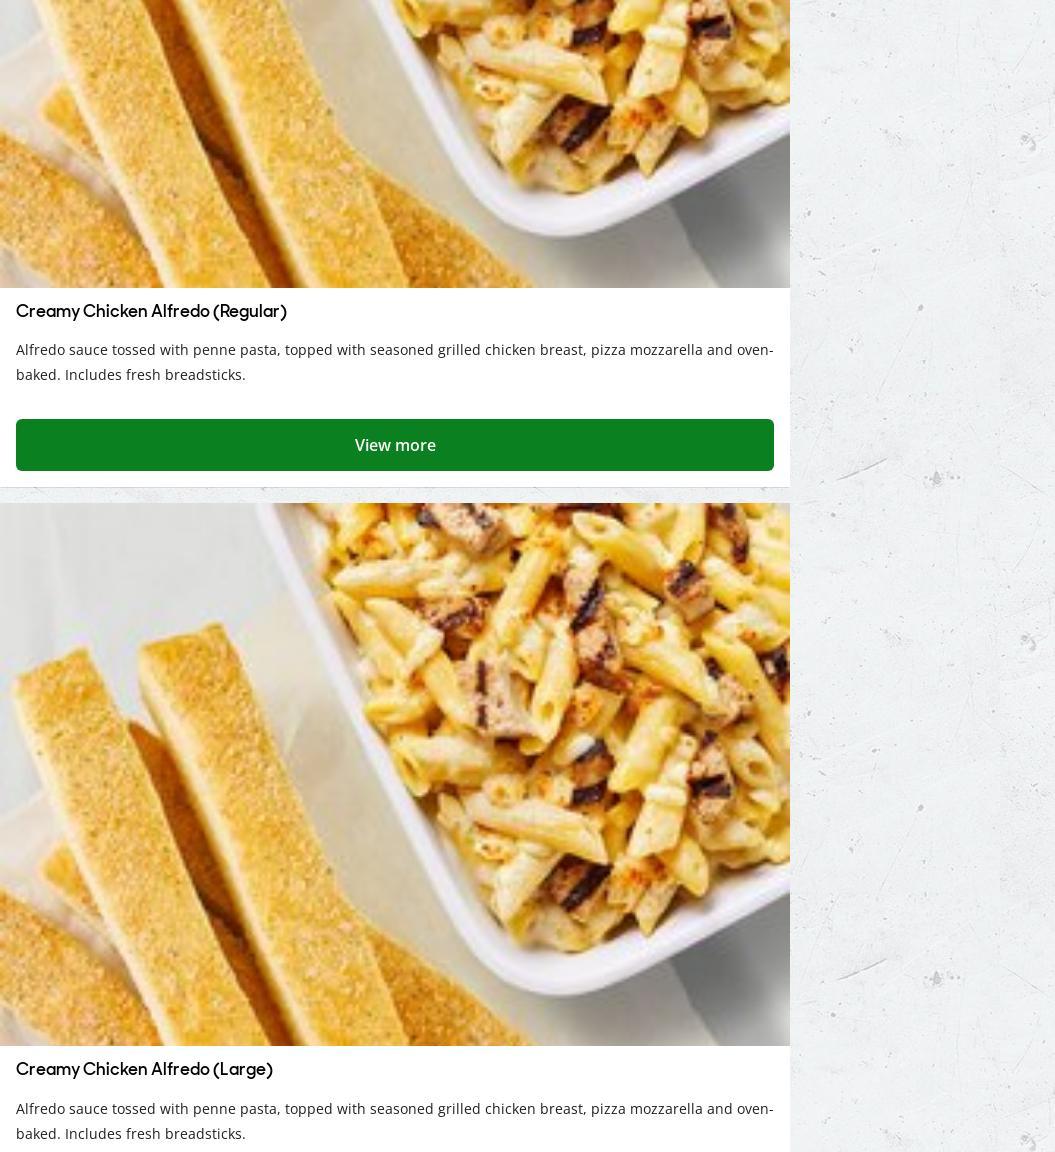Click "Includes fresh breadsticks." under the Regular item
Viewport: 1055px width, 1152px height.
155,375
